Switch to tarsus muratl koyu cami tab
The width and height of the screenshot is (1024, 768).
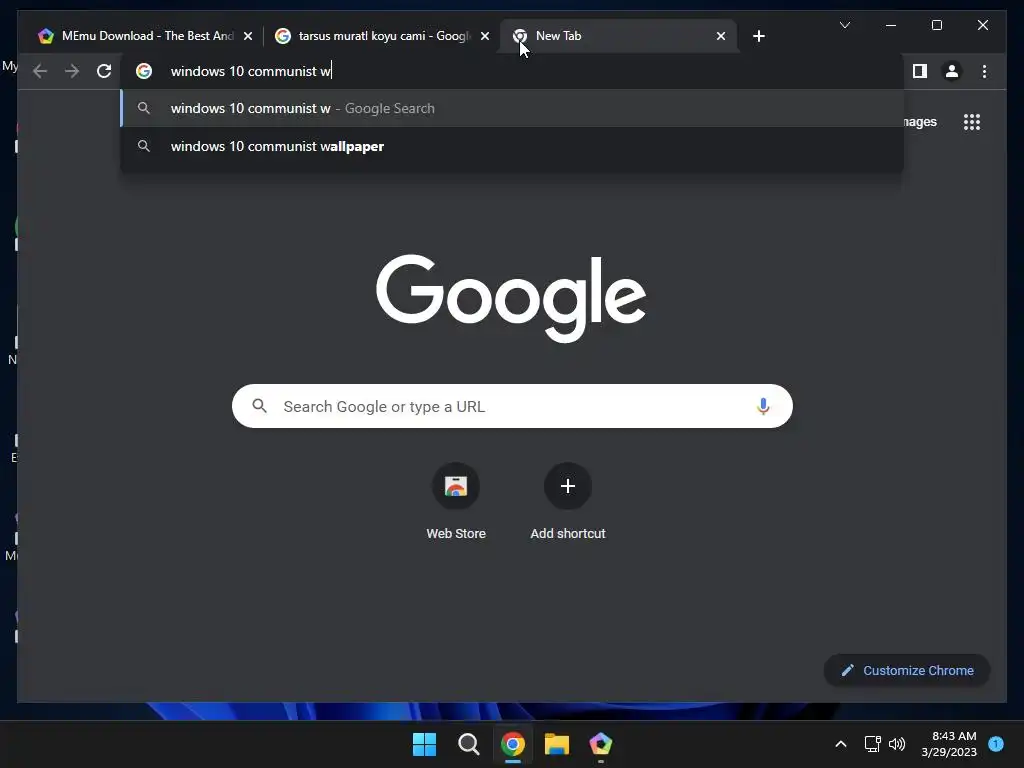(382, 36)
